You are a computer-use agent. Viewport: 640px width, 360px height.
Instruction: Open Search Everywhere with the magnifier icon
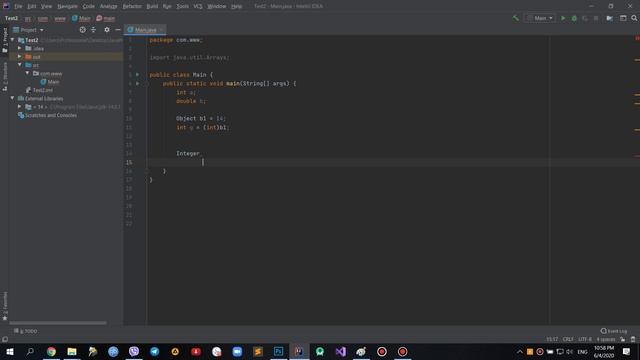pos(634,18)
